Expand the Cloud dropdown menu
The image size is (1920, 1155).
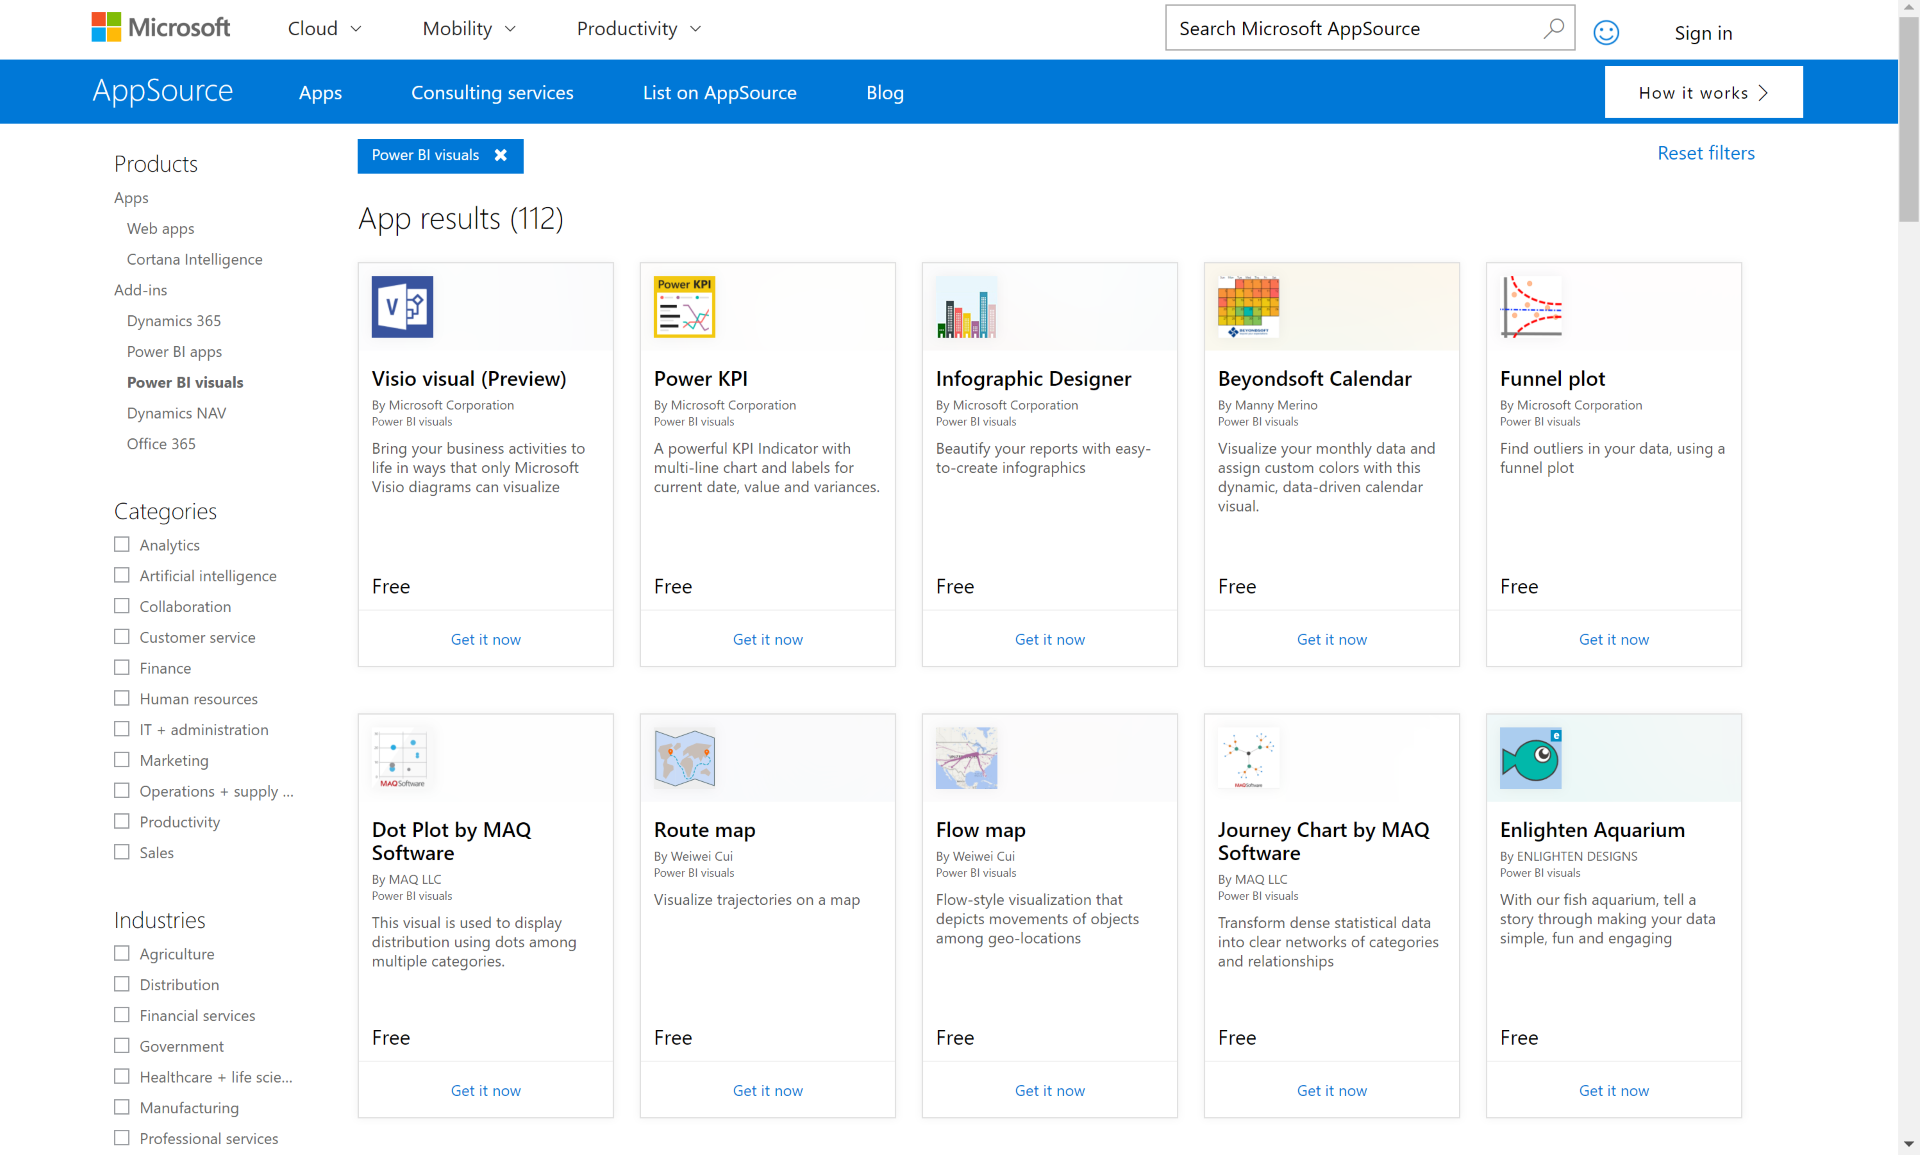325,29
